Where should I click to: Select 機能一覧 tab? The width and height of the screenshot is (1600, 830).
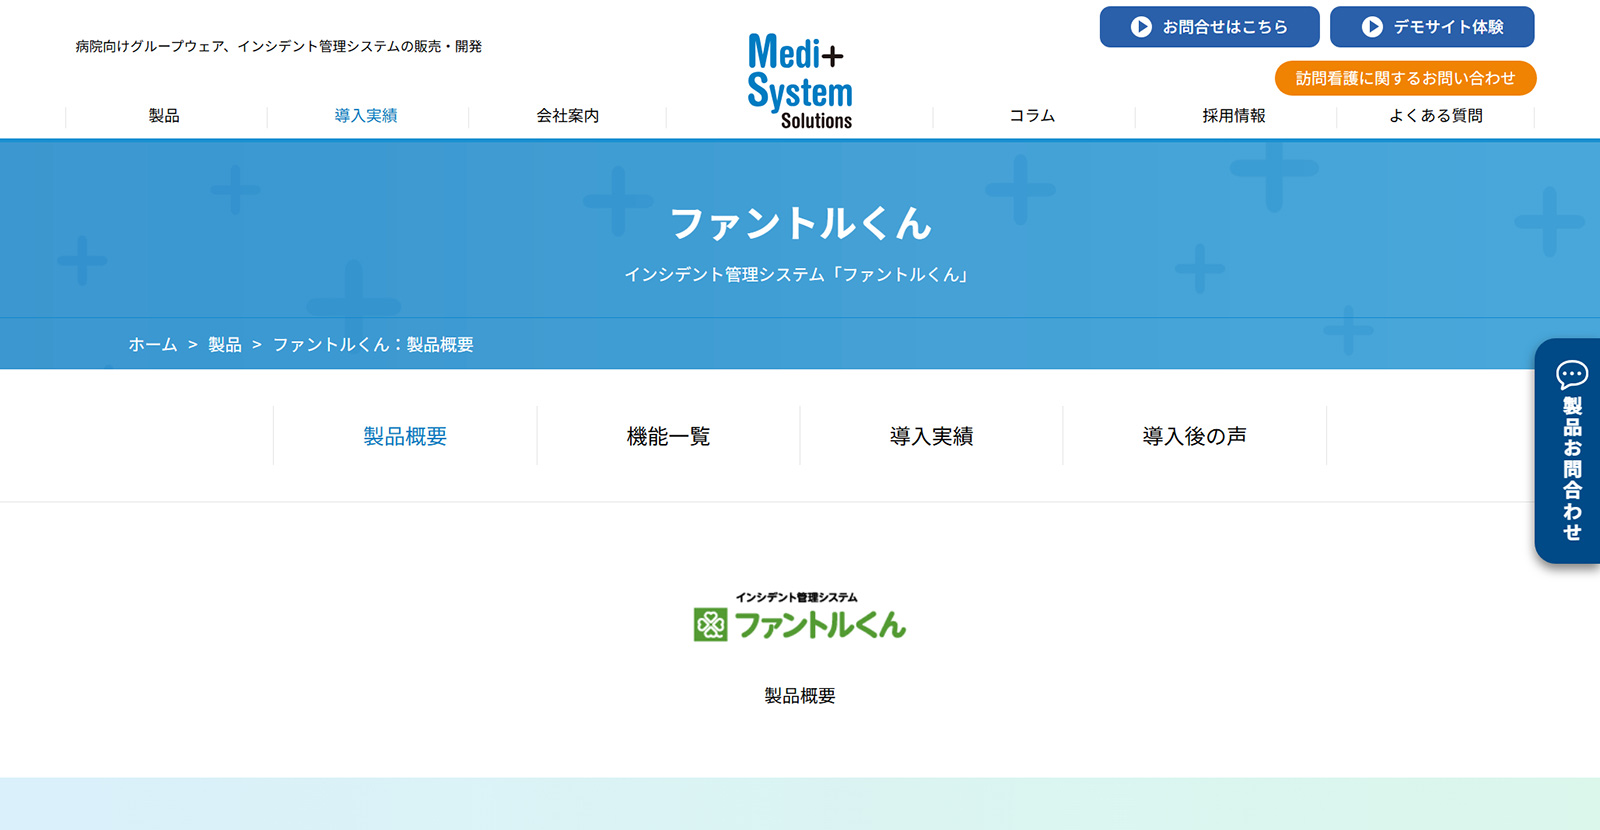point(668,436)
